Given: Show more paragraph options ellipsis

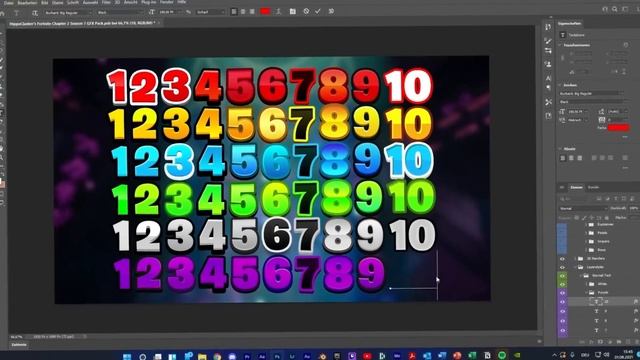Looking at the screenshot, I should (x=625, y=168).
